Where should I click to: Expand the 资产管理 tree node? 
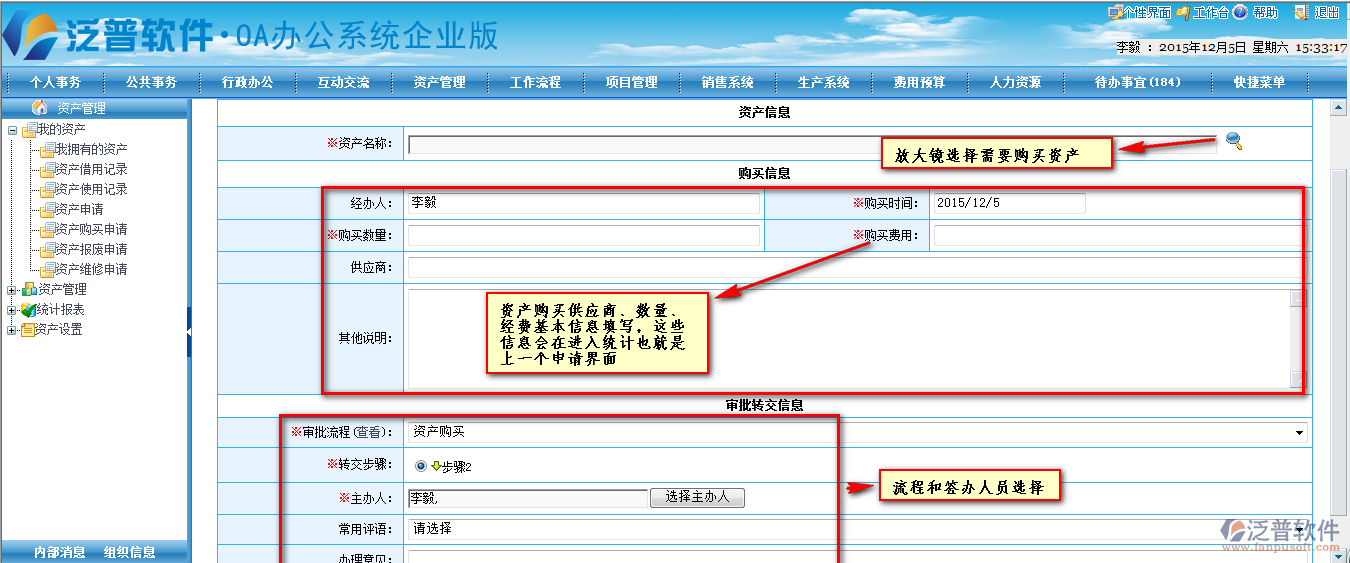point(12,290)
